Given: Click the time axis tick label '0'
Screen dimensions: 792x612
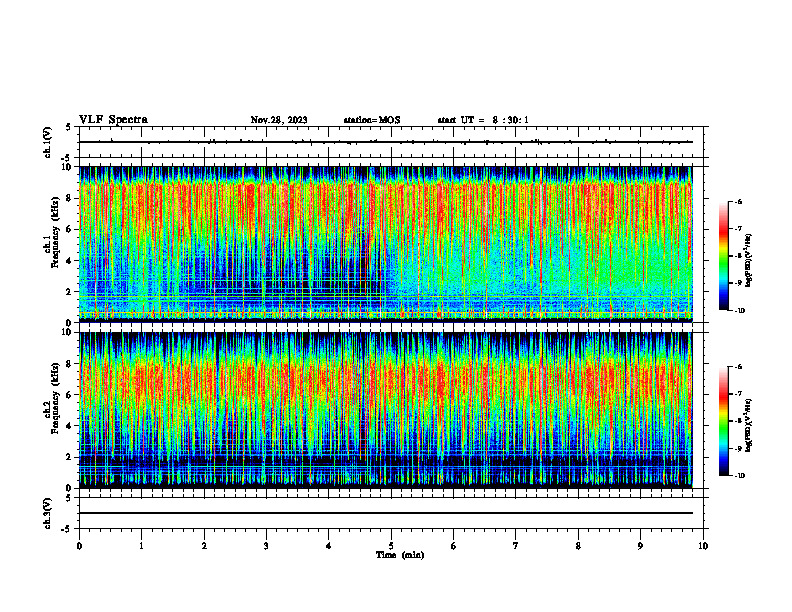Looking at the screenshot, I should pyautogui.click(x=79, y=546).
